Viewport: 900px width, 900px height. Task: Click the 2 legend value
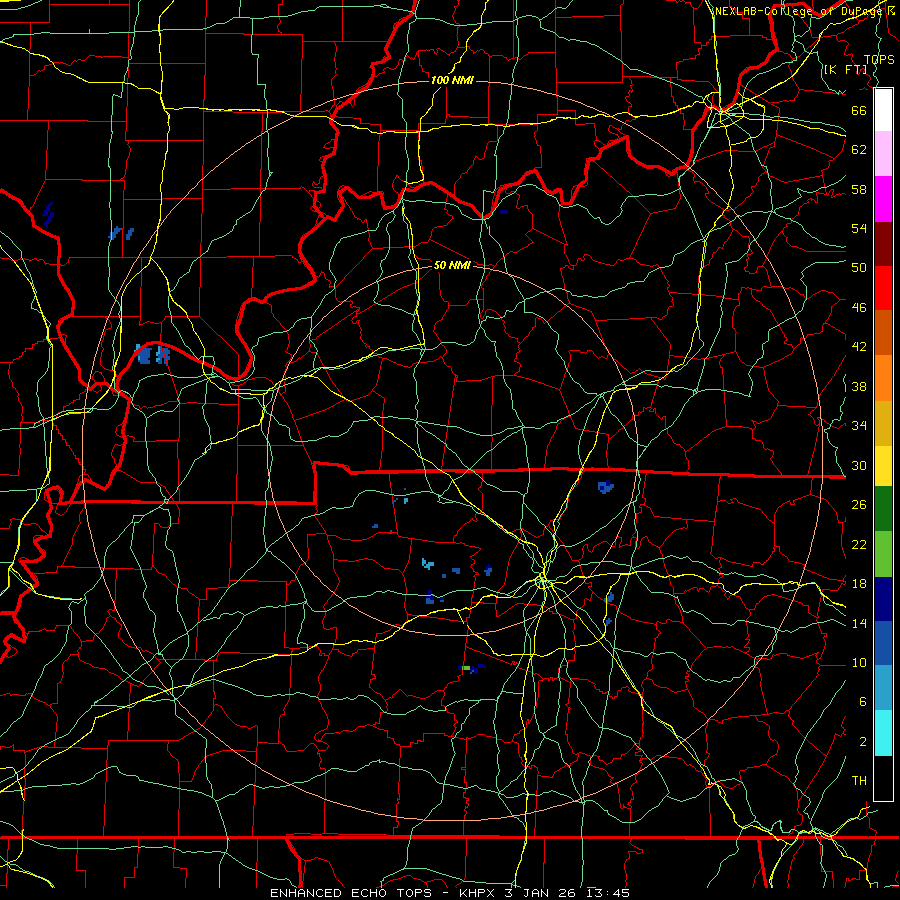click(863, 742)
